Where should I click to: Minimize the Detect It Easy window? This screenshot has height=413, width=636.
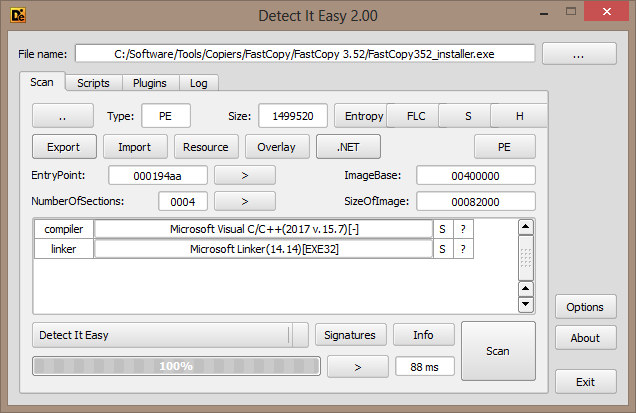[544, 13]
